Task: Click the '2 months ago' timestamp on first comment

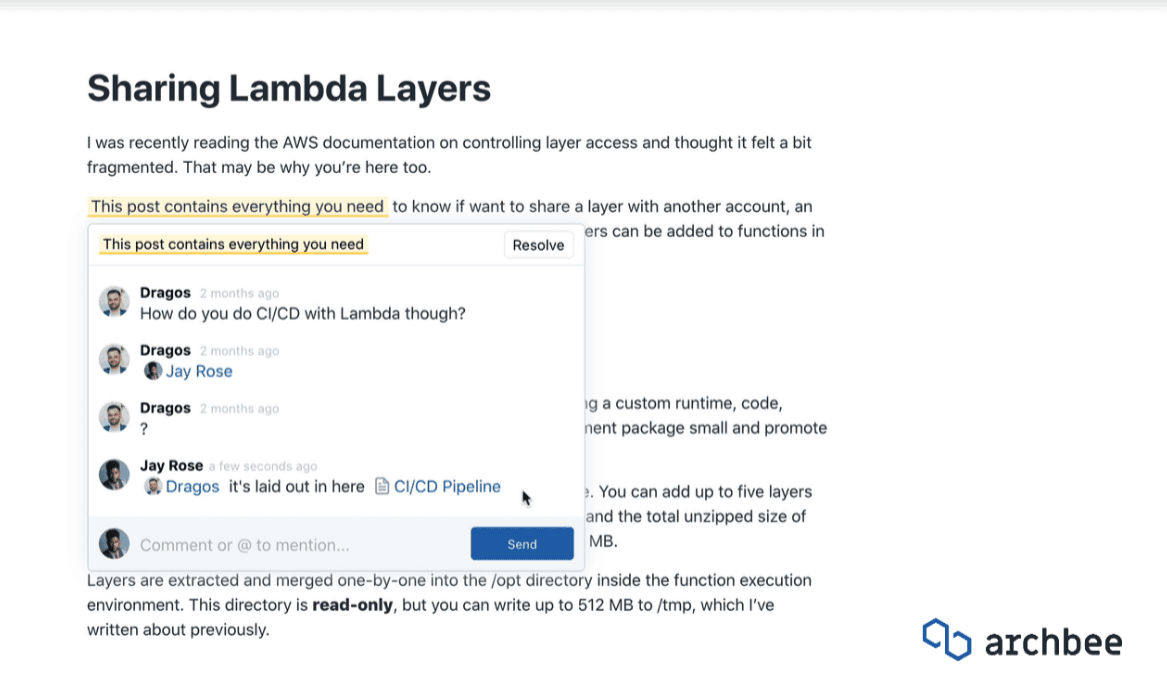Action: (x=239, y=294)
